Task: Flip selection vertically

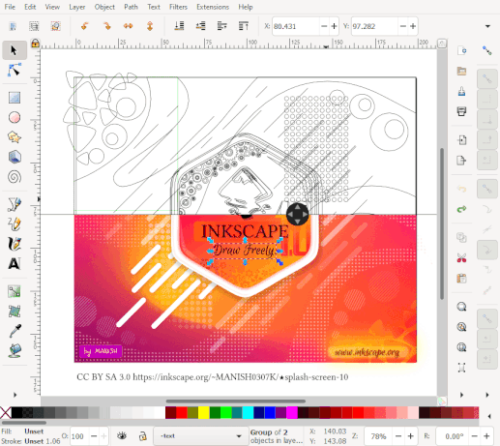Action: [150, 26]
